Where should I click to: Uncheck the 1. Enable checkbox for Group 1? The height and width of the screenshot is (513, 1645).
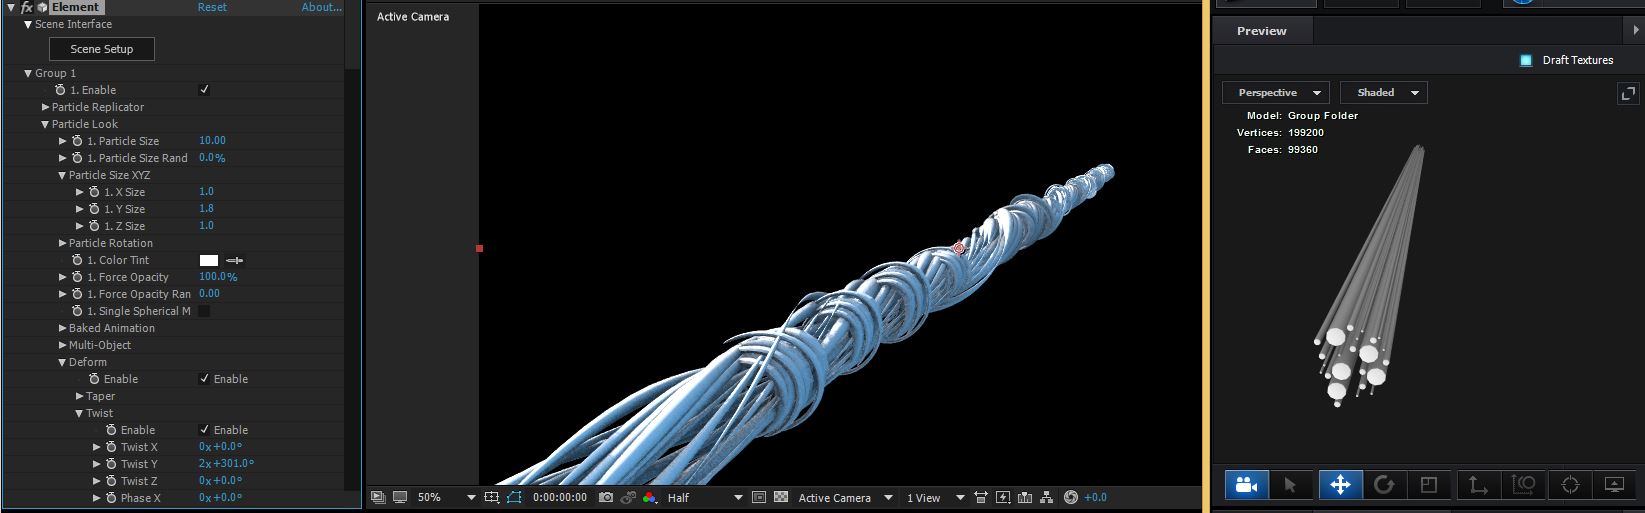(x=204, y=90)
